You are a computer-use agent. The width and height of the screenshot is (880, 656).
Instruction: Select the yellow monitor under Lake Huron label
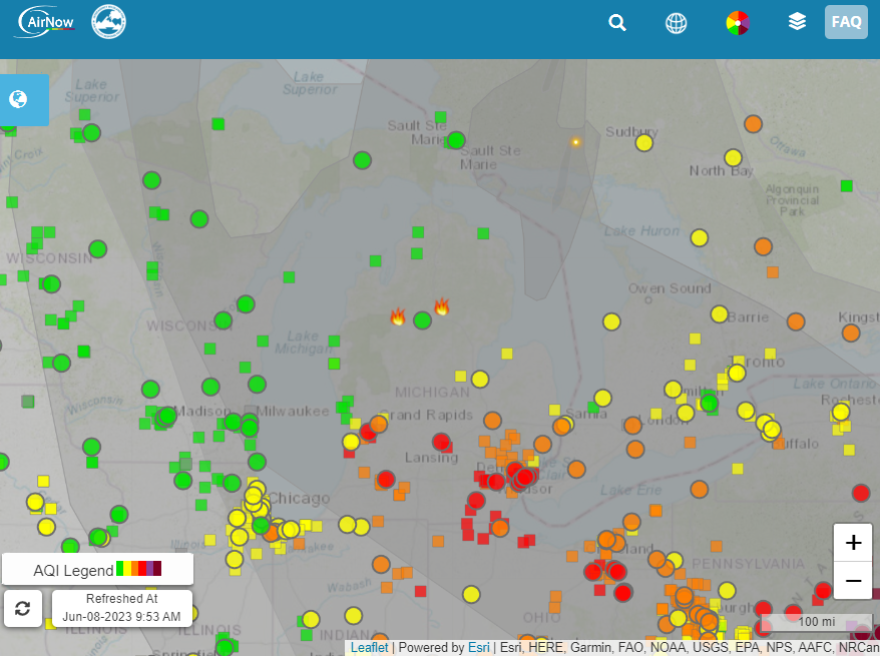(x=699, y=238)
